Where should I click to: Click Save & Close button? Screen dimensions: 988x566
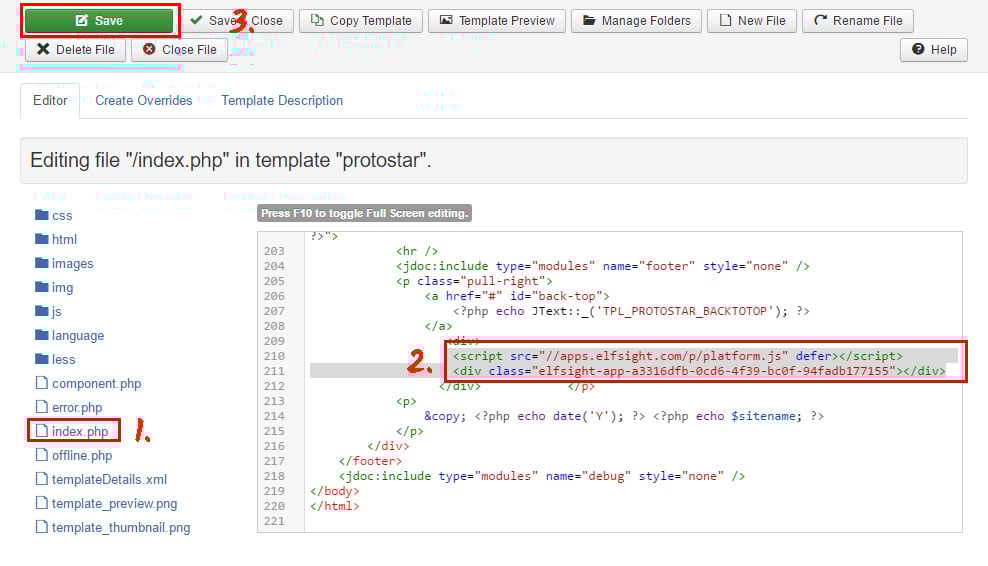point(236,21)
